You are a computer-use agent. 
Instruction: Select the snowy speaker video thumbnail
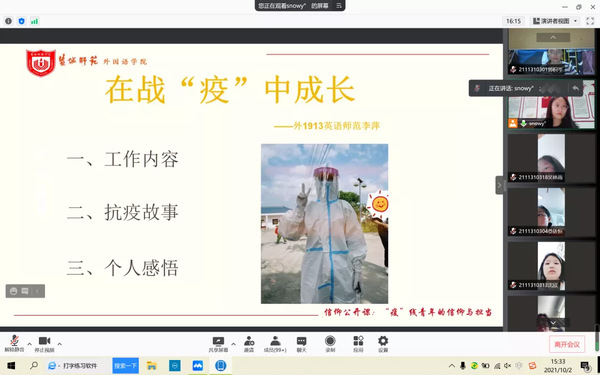551,105
